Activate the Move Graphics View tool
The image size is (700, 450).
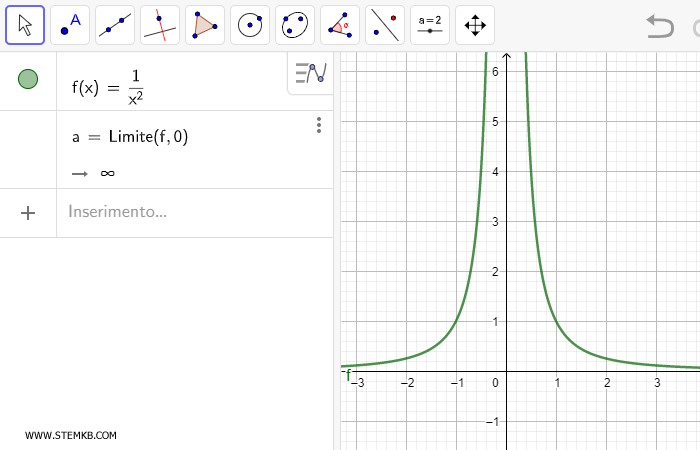pos(475,25)
